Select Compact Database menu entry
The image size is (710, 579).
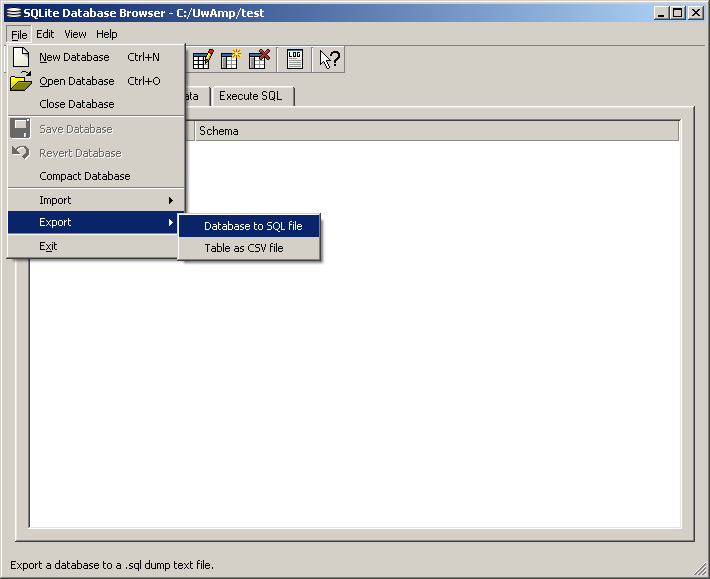tap(96, 176)
